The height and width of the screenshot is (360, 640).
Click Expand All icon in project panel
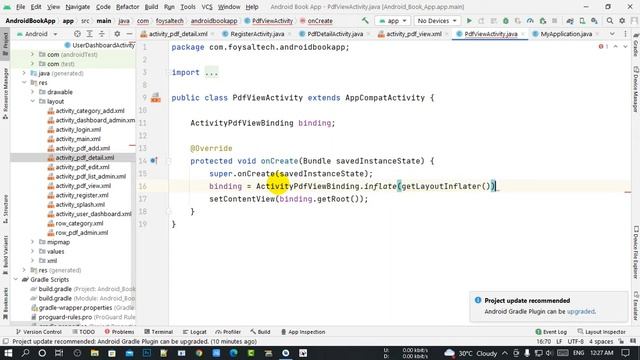click(89, 34)
